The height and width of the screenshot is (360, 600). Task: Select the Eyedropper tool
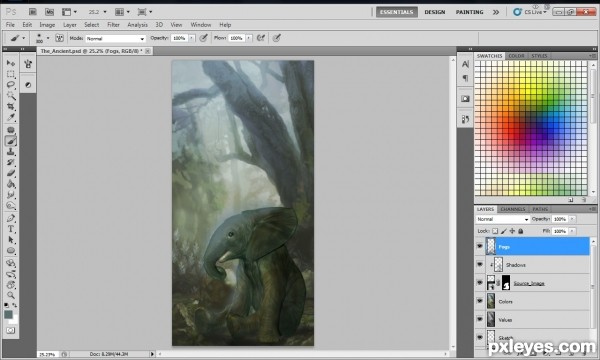(11, 117)
